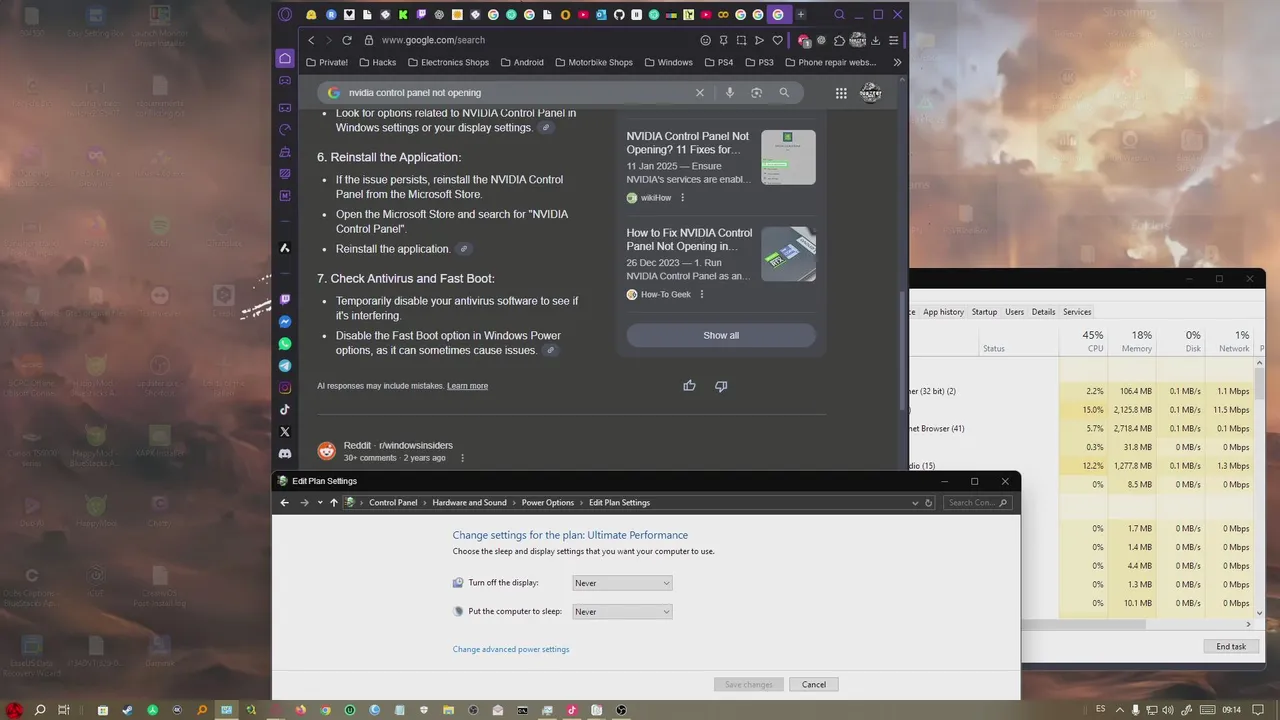
Task: Open more options for the Reddit result
Action: [462, 458]
